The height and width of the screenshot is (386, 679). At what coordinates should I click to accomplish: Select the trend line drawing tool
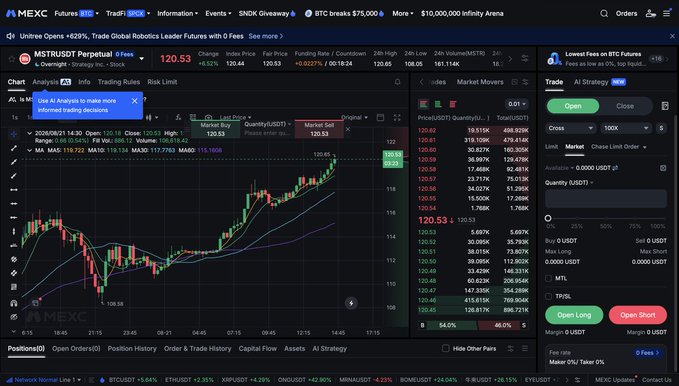pos(14,148)
